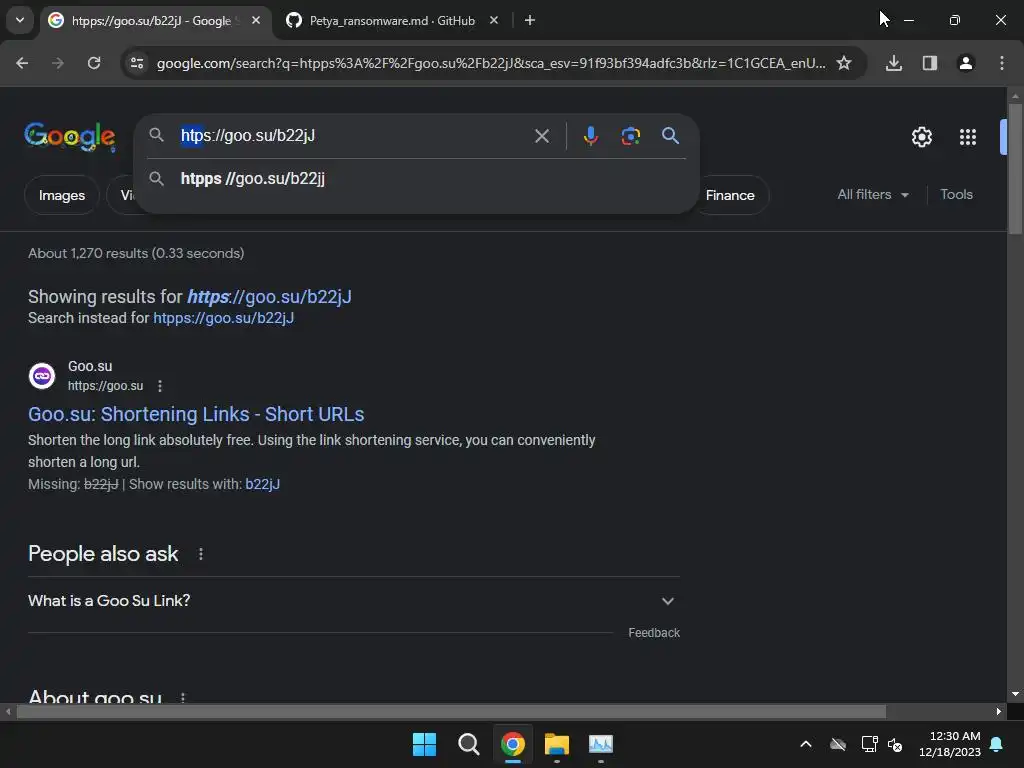This screenshot has height=768, width=1024.
Task: Open the muted volume tray icon
Action: pos(895,744)
